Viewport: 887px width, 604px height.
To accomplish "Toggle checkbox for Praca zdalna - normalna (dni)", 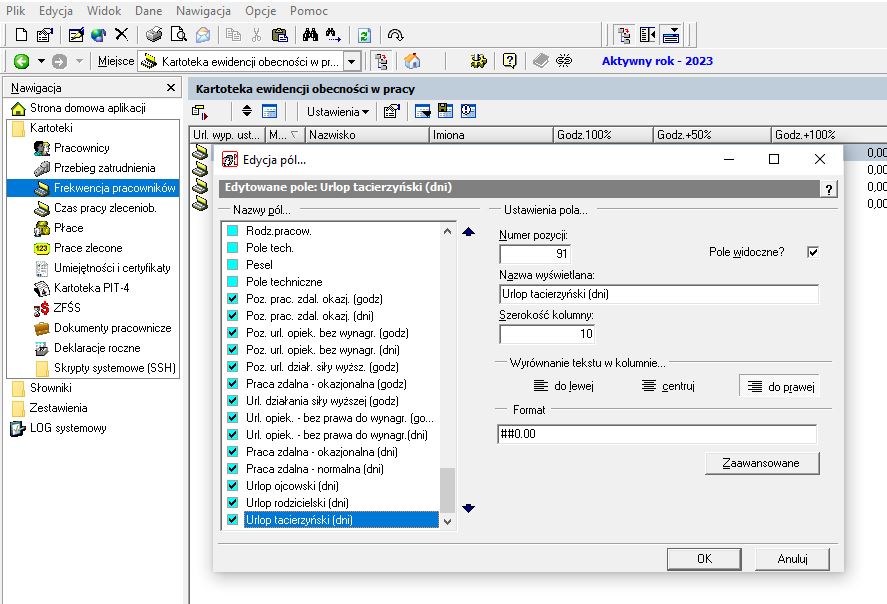I will pyautogui.click(x=232, y=468).
